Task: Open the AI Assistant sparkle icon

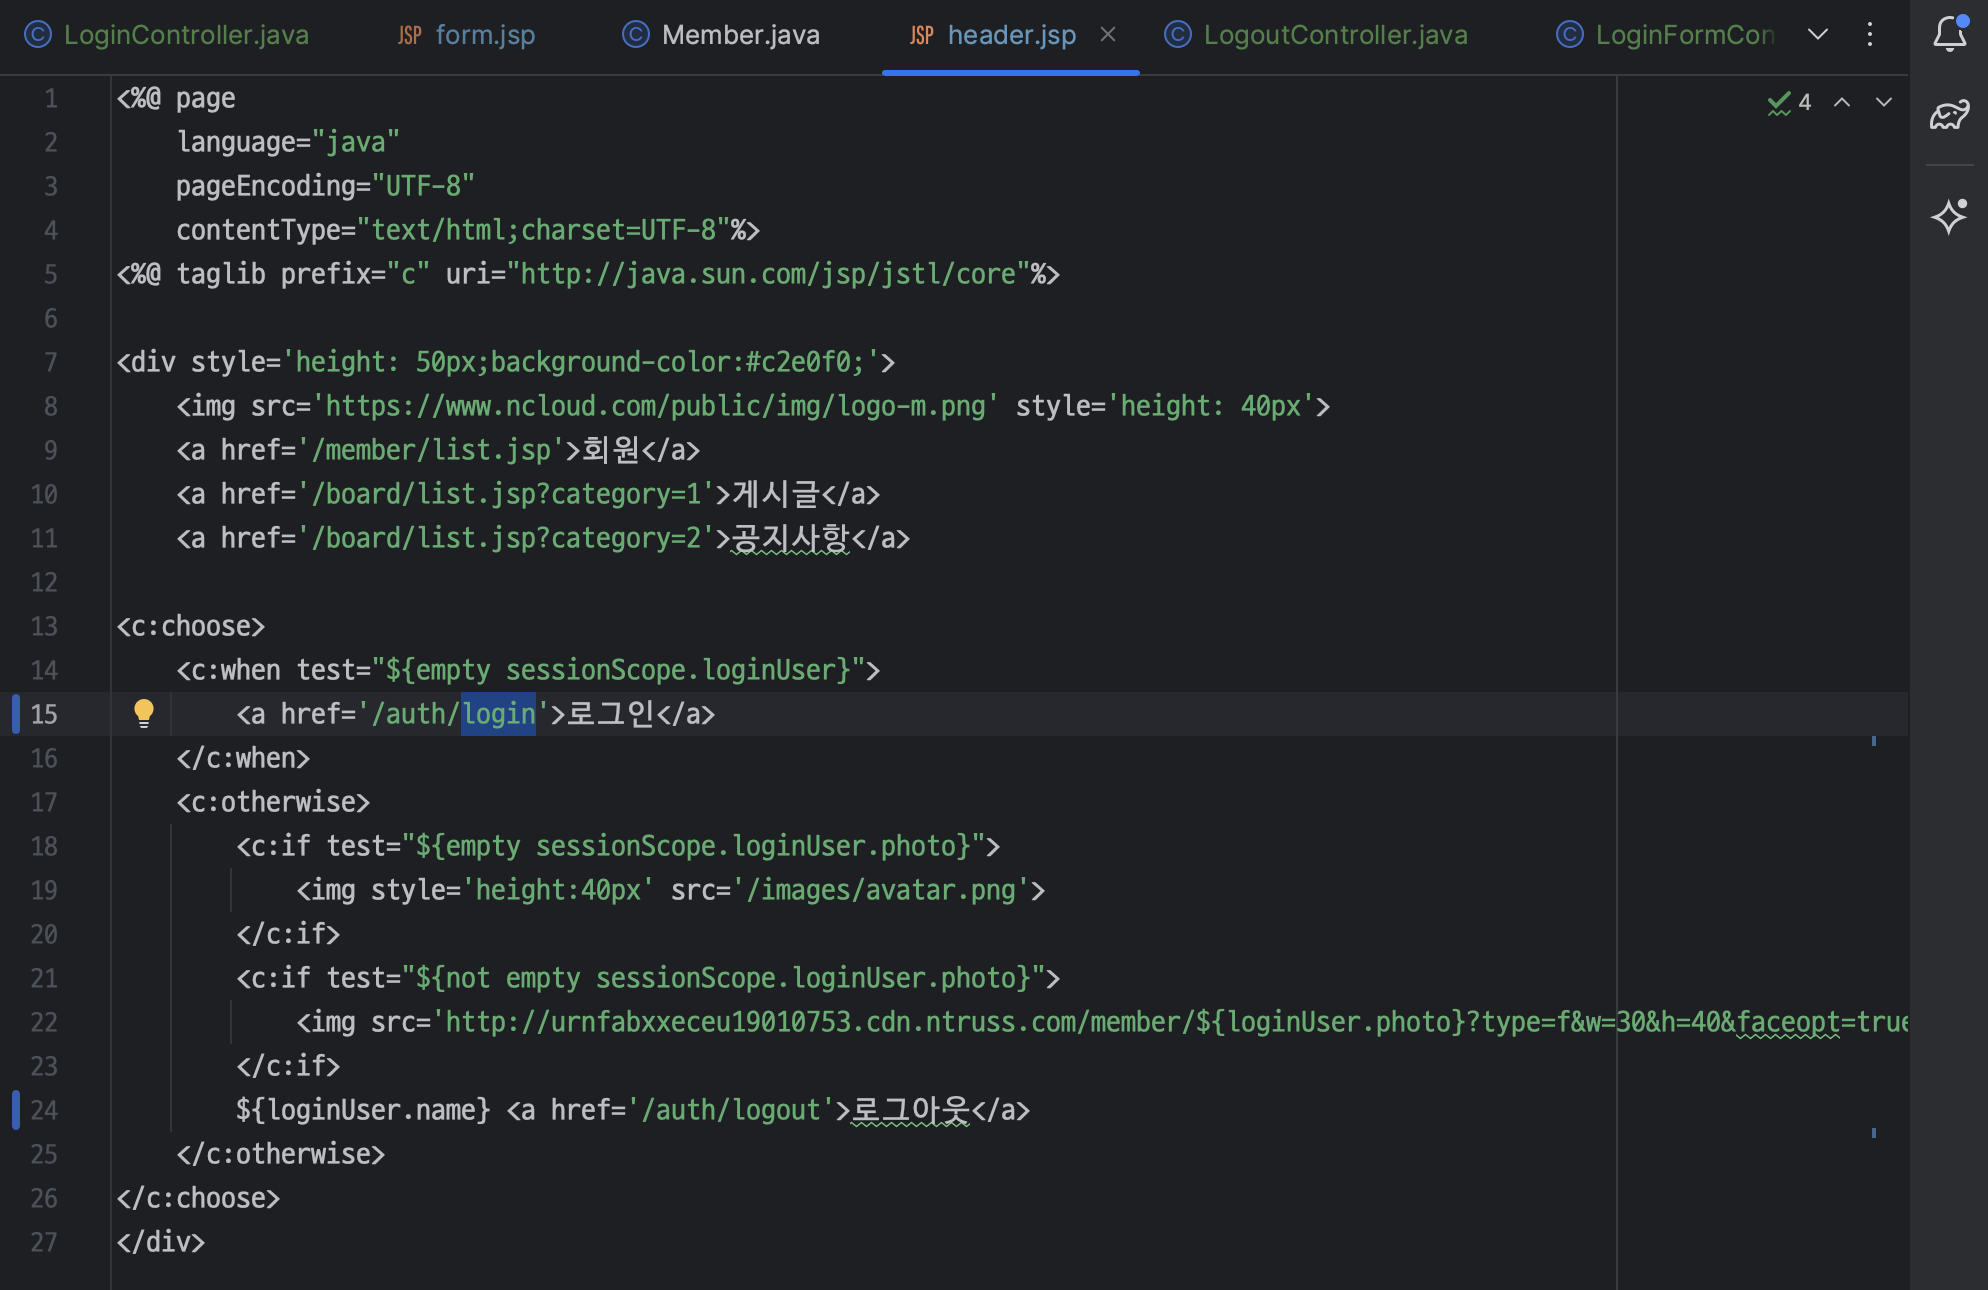Action: [1949, 216]
